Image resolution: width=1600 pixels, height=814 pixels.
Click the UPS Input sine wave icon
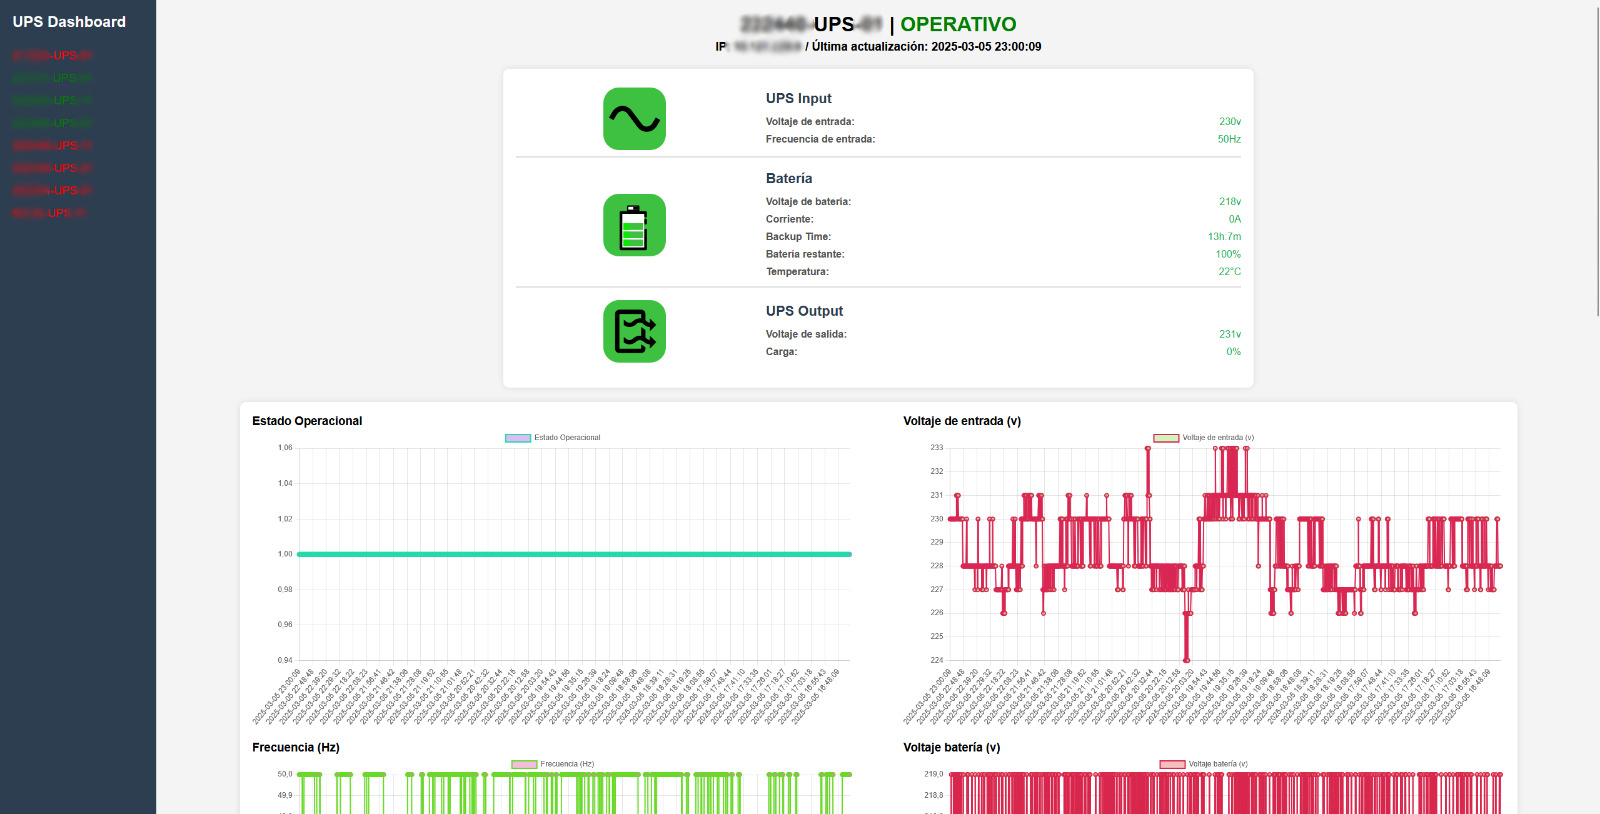[x=634, y=119]
